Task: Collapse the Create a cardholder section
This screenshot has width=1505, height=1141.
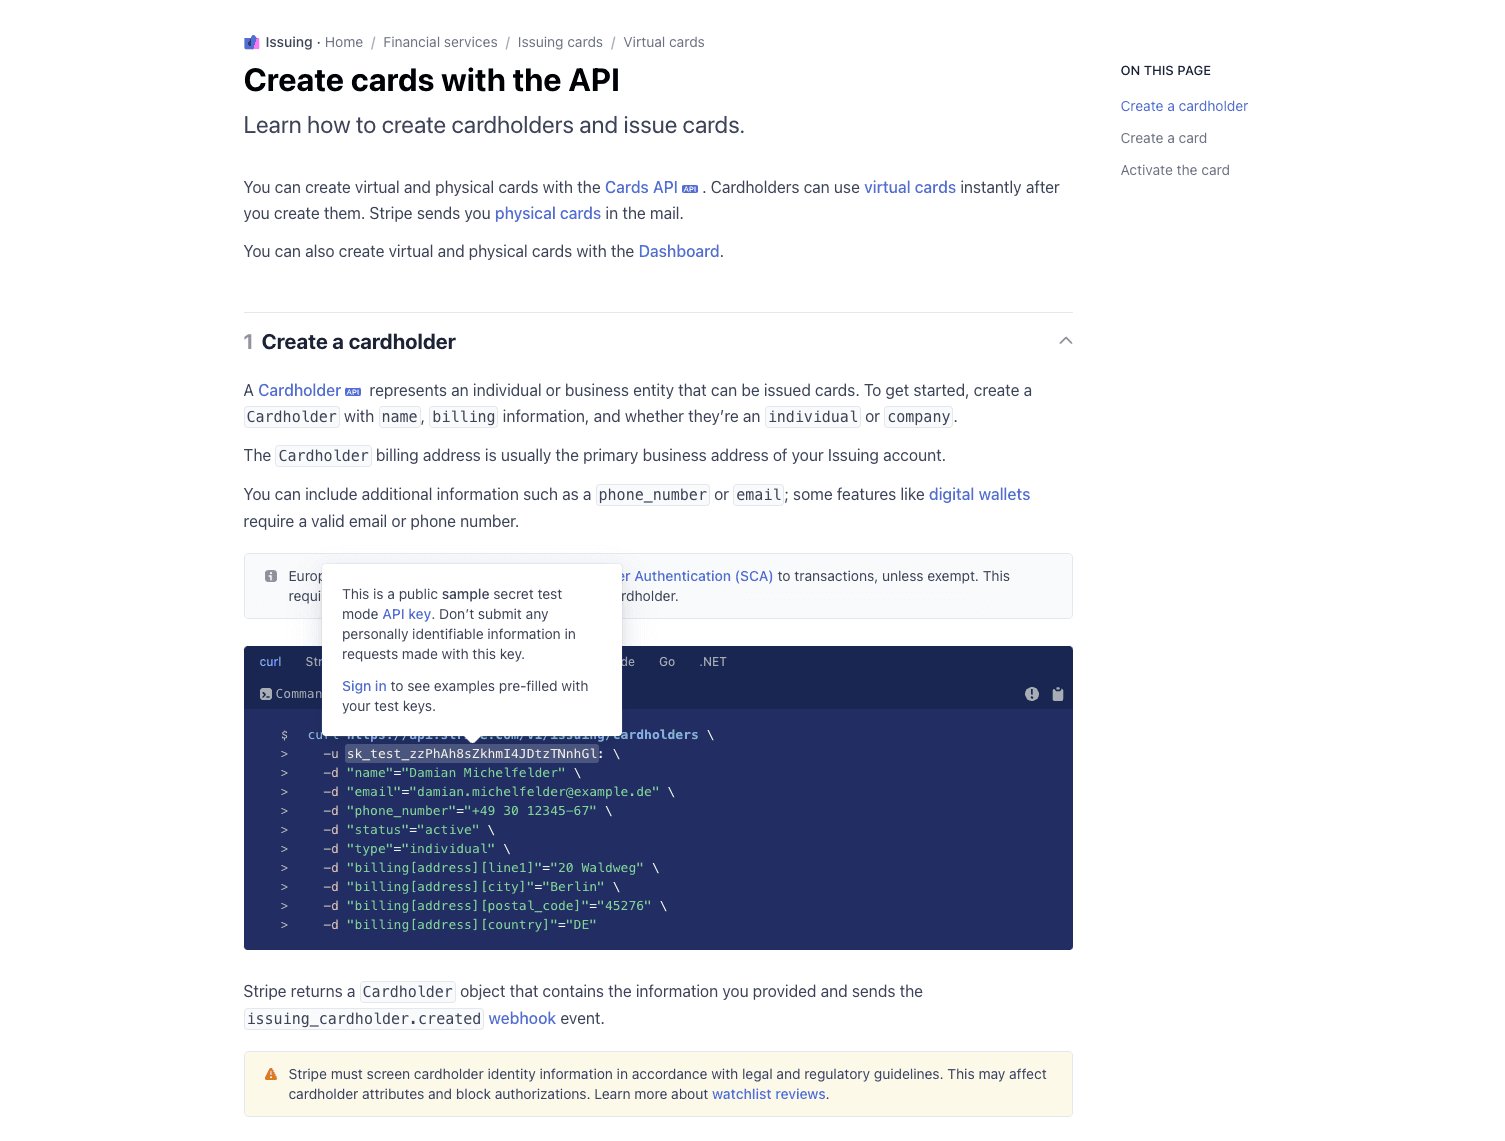Action: tap(1066, 341)
